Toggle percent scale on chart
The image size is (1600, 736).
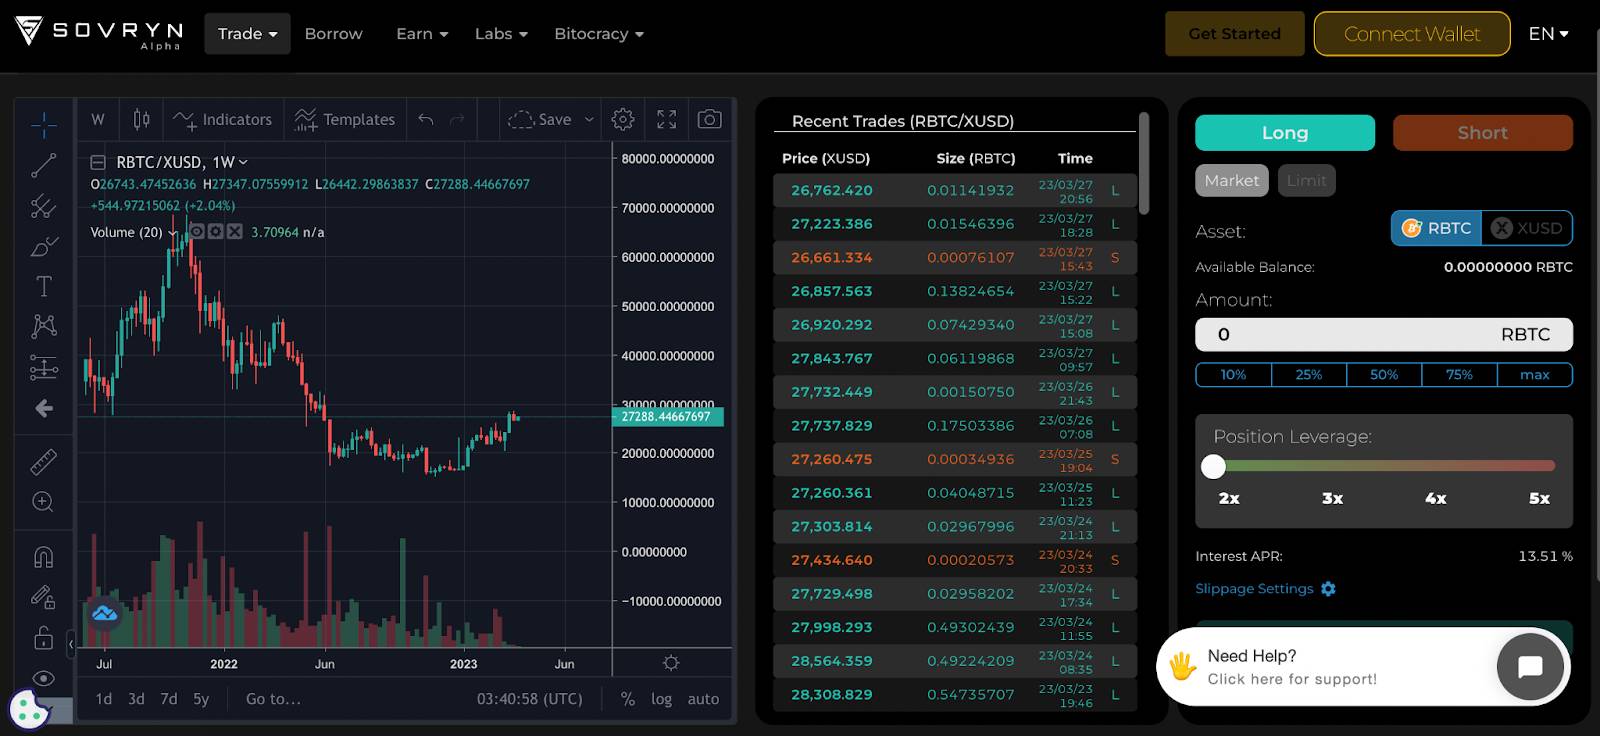[x=627, y=699]
